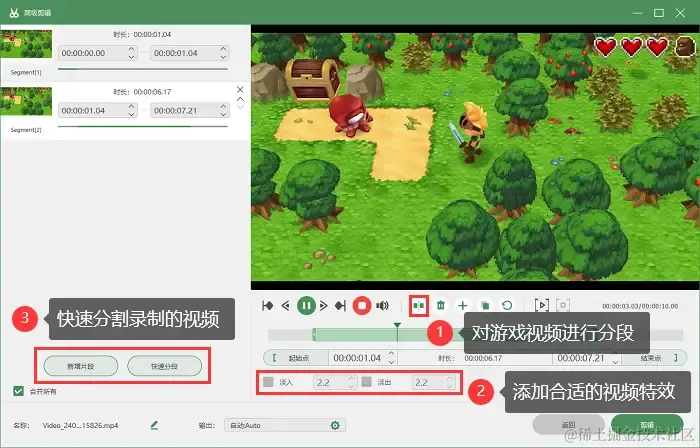Add new segment plus icon

pos(463,306)
